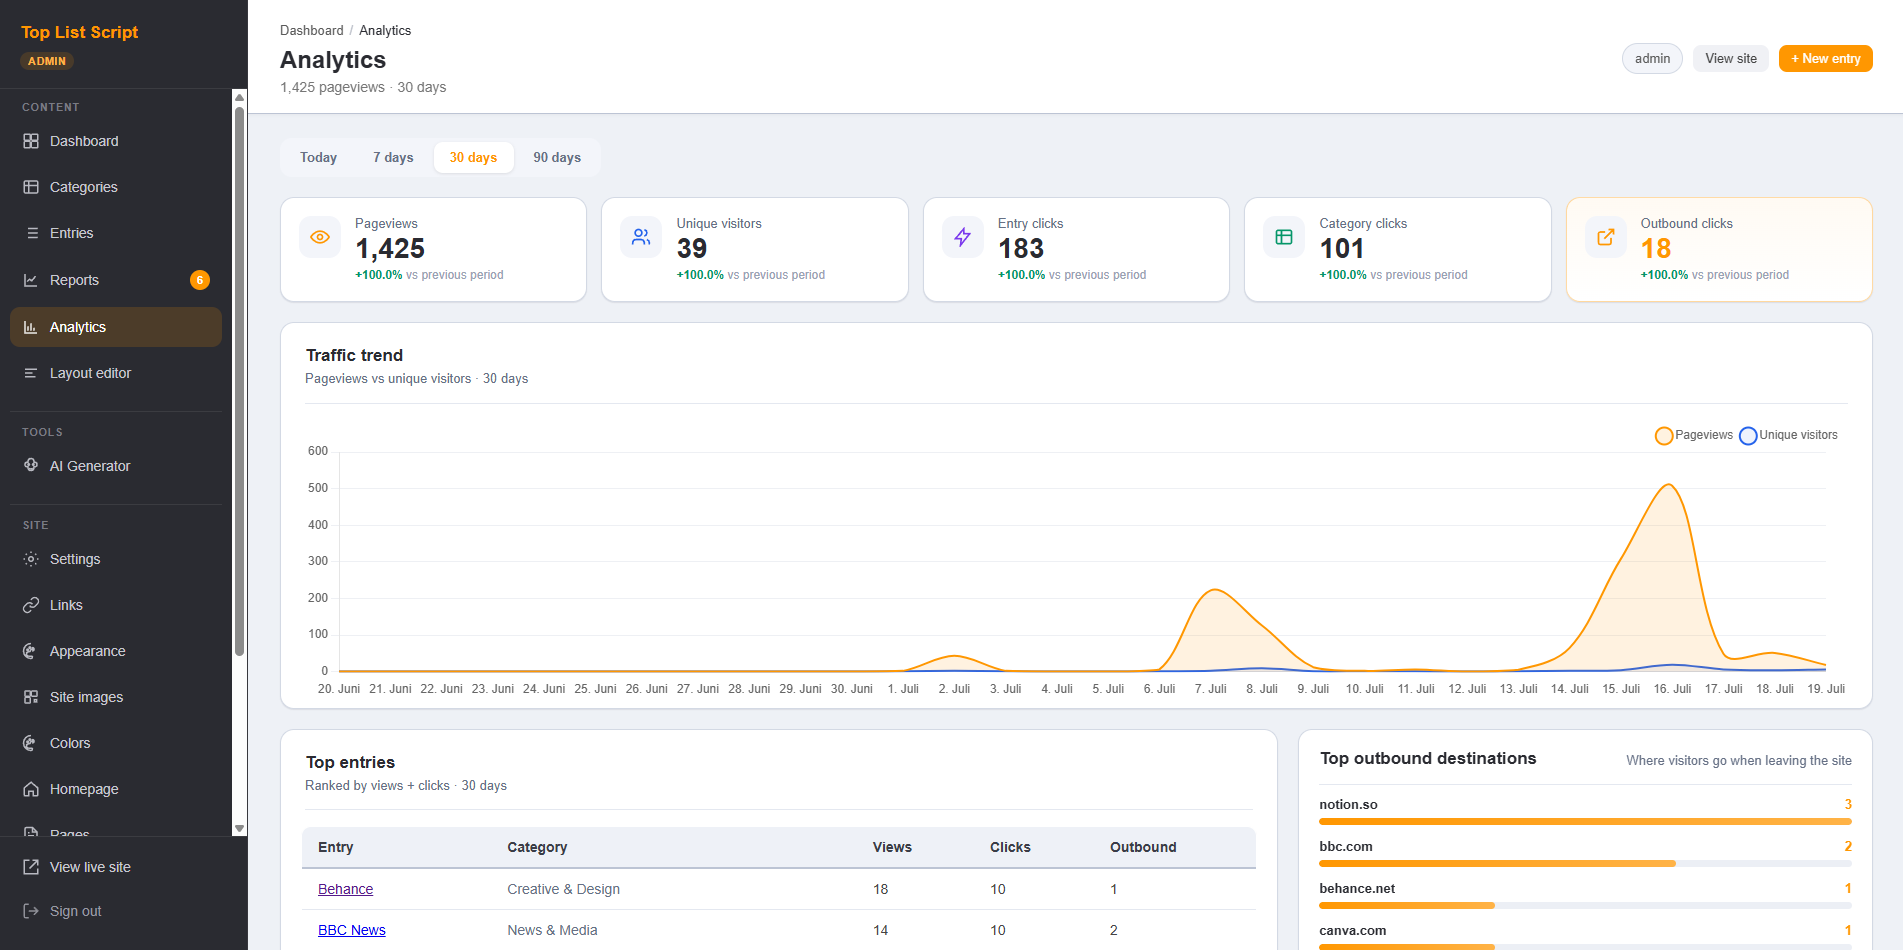Click the AI Generator icon
This screenshot has height=950, width=1903.
click(x=31, y=465)
